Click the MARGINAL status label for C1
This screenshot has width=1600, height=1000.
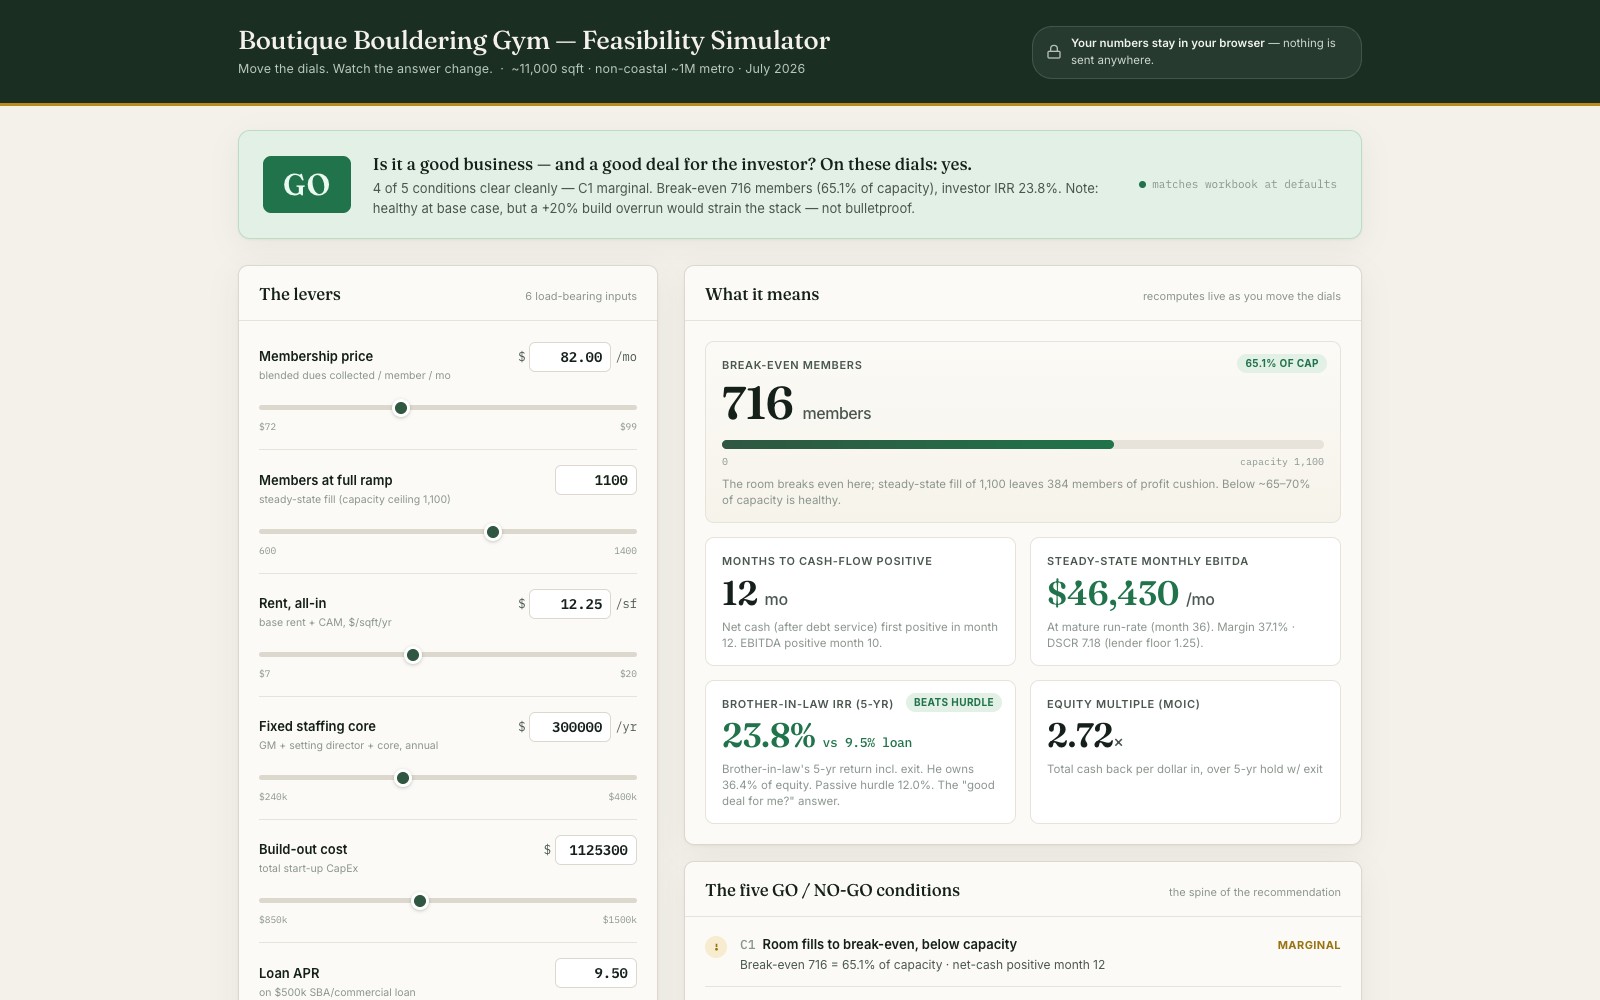[x=1309, y=945]
